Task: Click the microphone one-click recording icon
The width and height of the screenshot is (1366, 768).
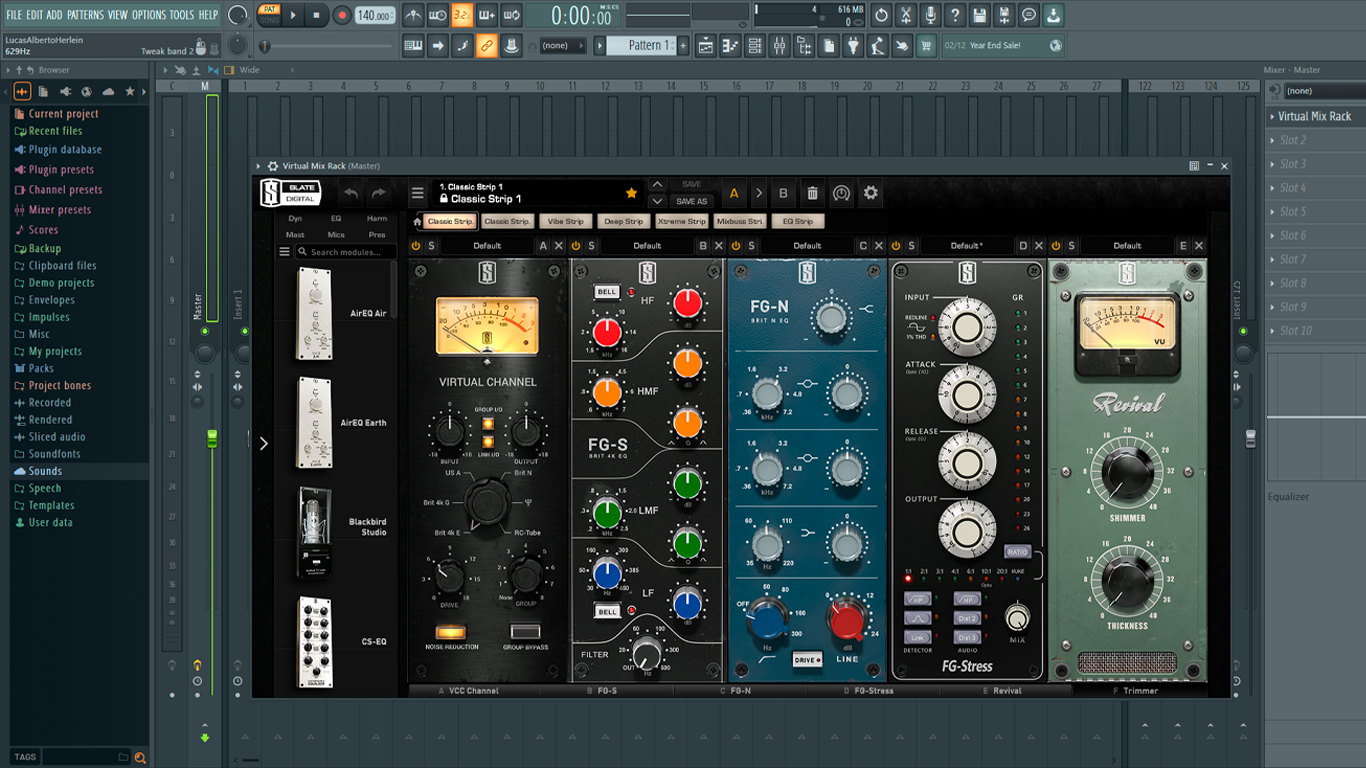Action: pyautogui.click(x=930, y=15)
